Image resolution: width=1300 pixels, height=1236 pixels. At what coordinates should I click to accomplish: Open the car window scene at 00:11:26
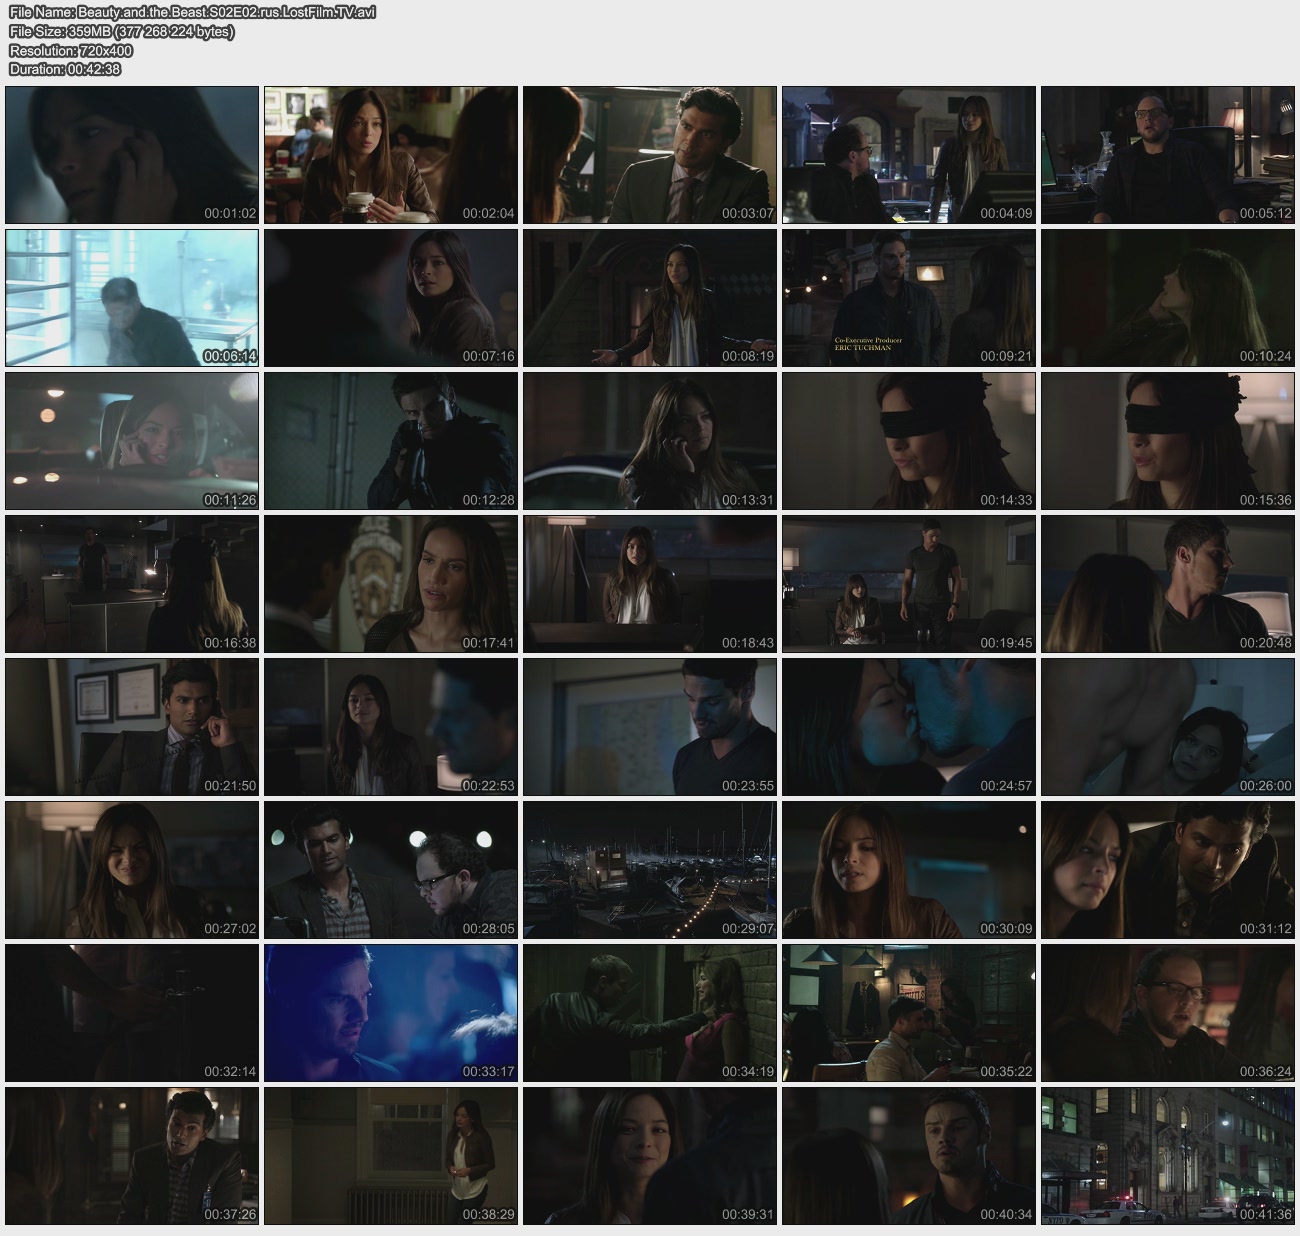tap(132, 441)
